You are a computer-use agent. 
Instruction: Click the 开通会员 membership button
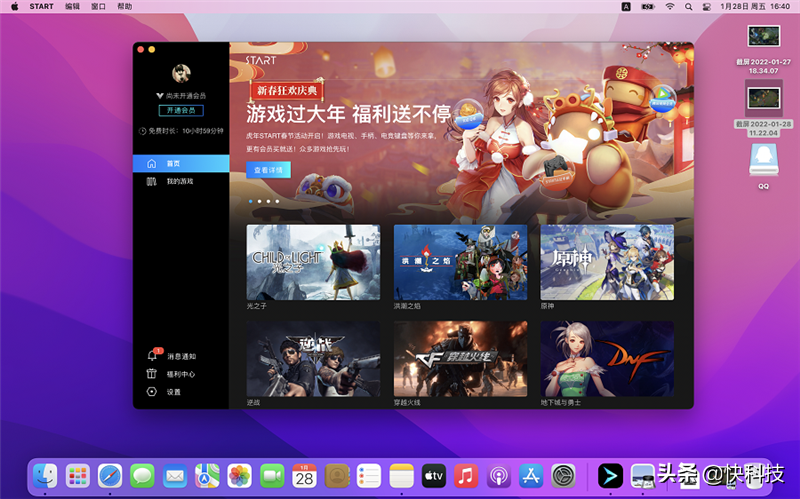point(181,110)
